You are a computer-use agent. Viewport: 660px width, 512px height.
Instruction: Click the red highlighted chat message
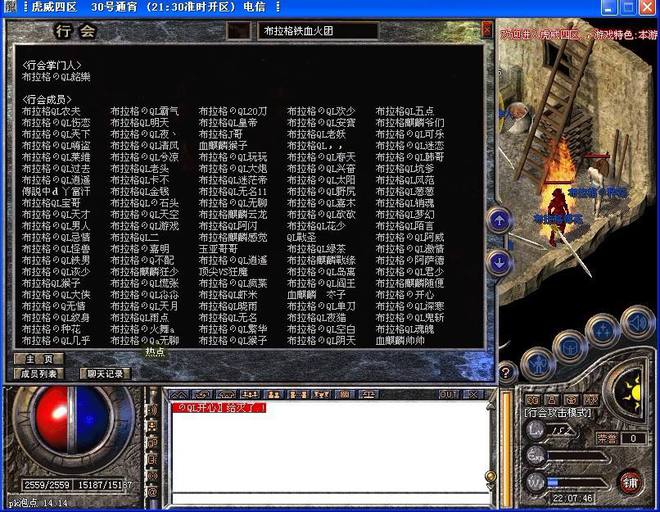pyautogui.click(x=219, y=407)
